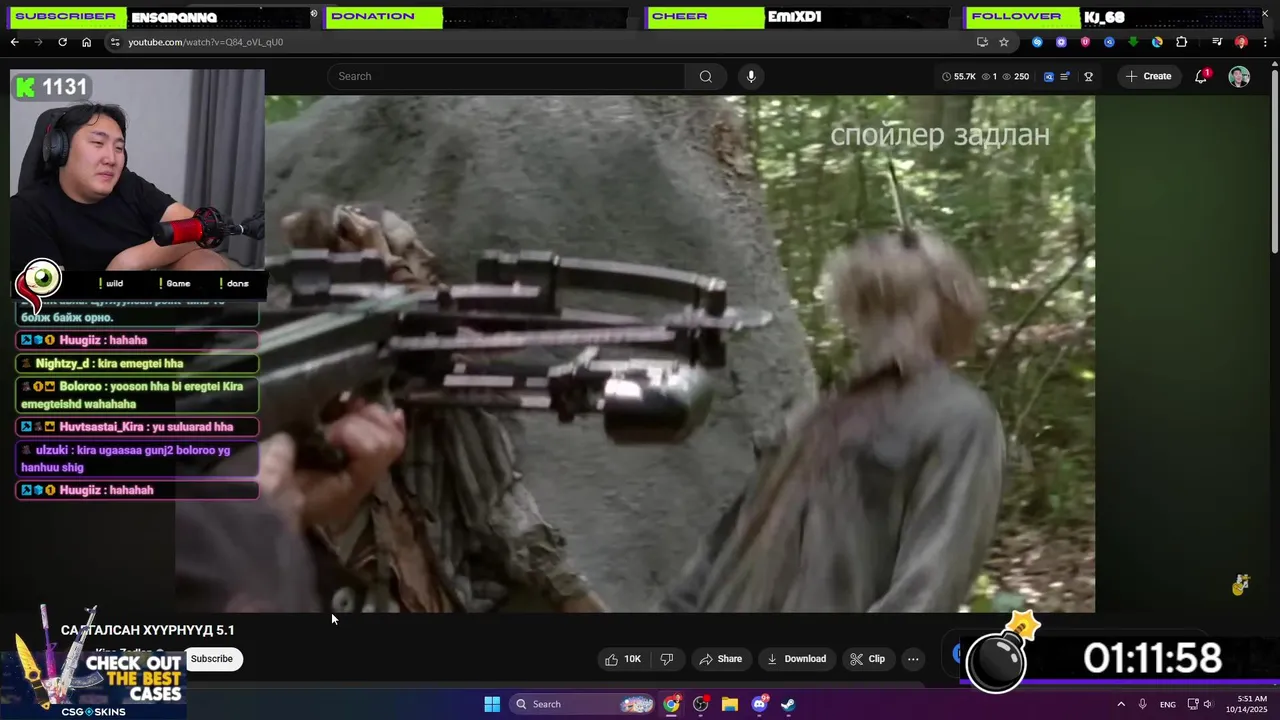Click Huvtsastai_Kira's chat message
The height and width of the screenshot is (720, 1280).
[138, 427]
